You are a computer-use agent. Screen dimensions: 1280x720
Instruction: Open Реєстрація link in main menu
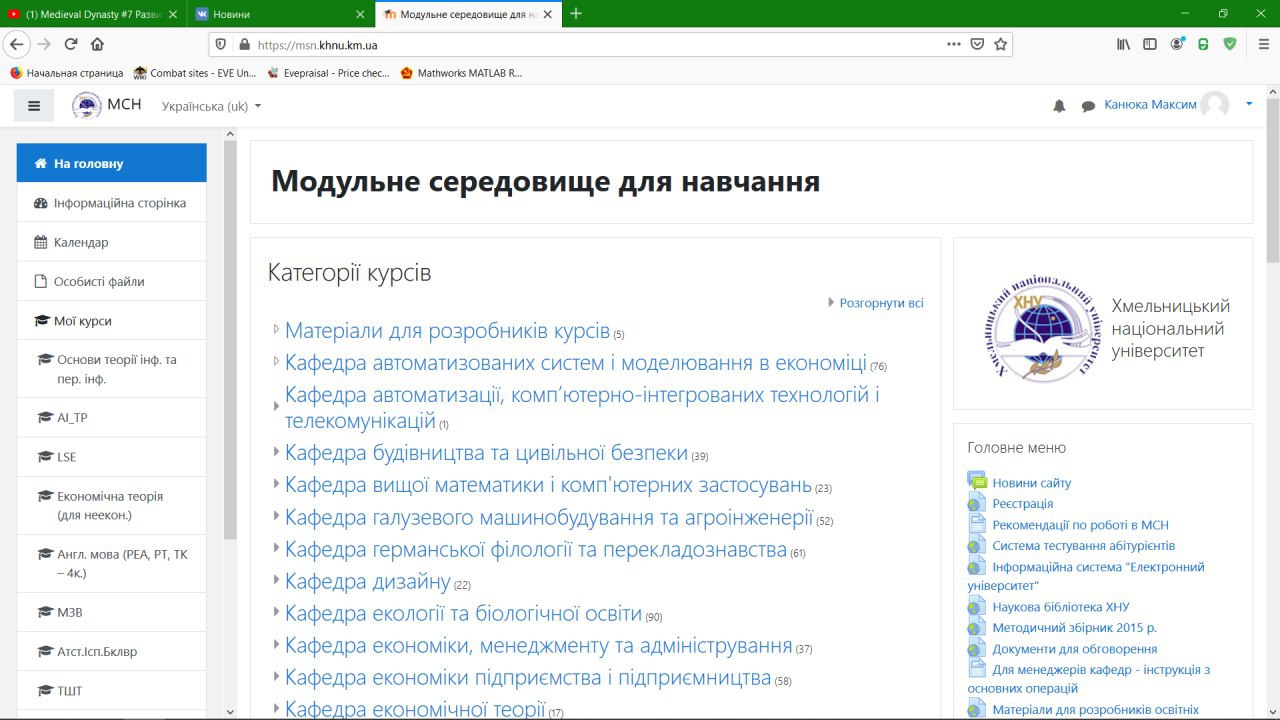[x=1022, y=504]
